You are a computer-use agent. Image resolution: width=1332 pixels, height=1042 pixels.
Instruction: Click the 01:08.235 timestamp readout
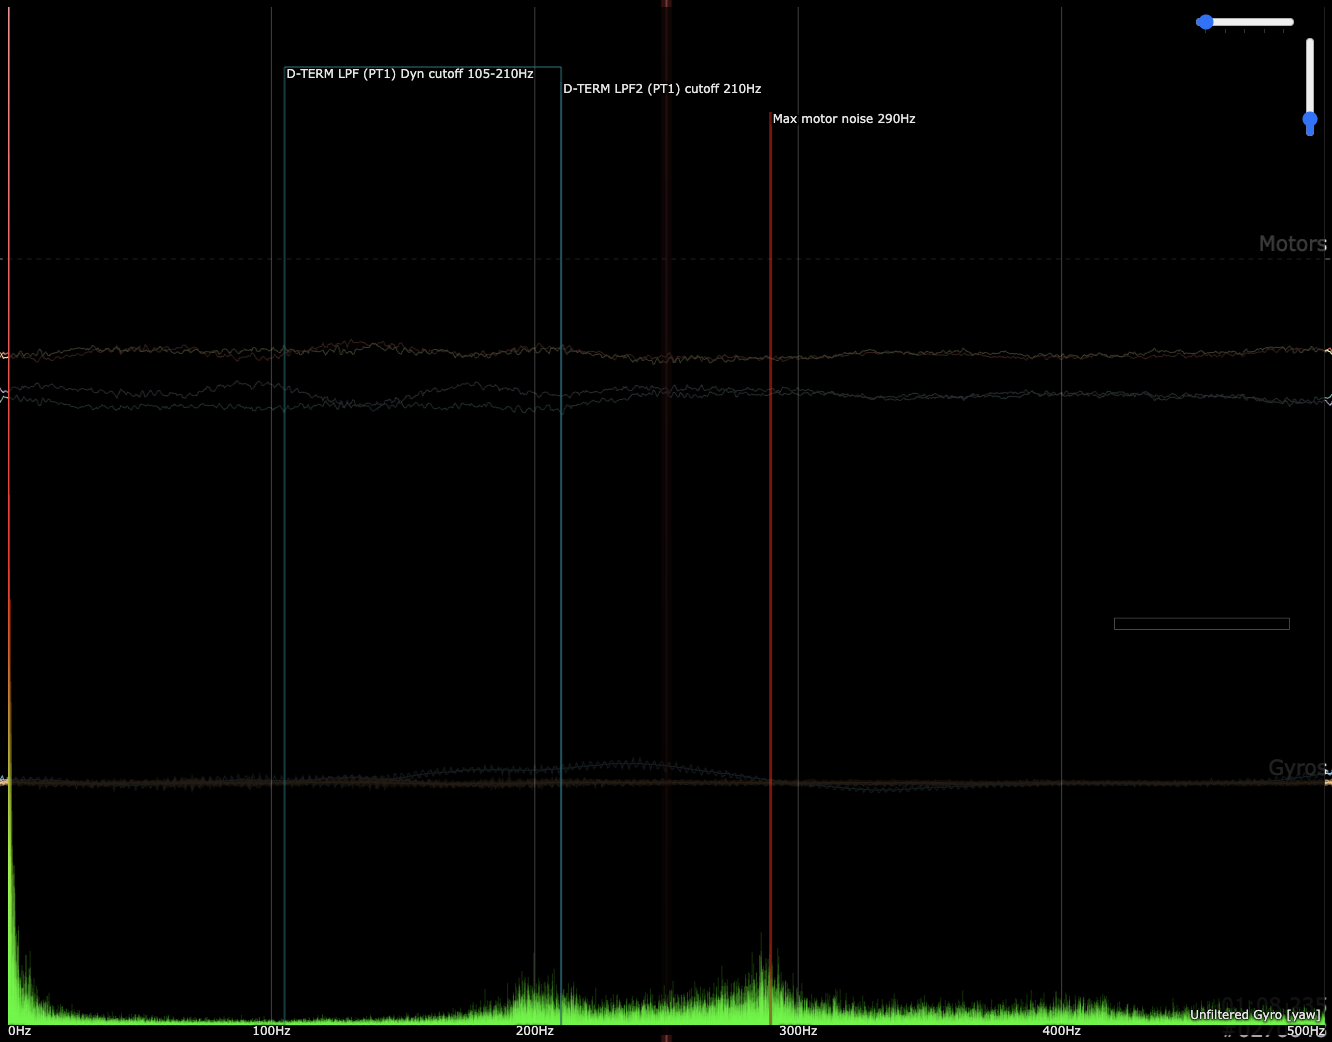tap(1273, 1004)
